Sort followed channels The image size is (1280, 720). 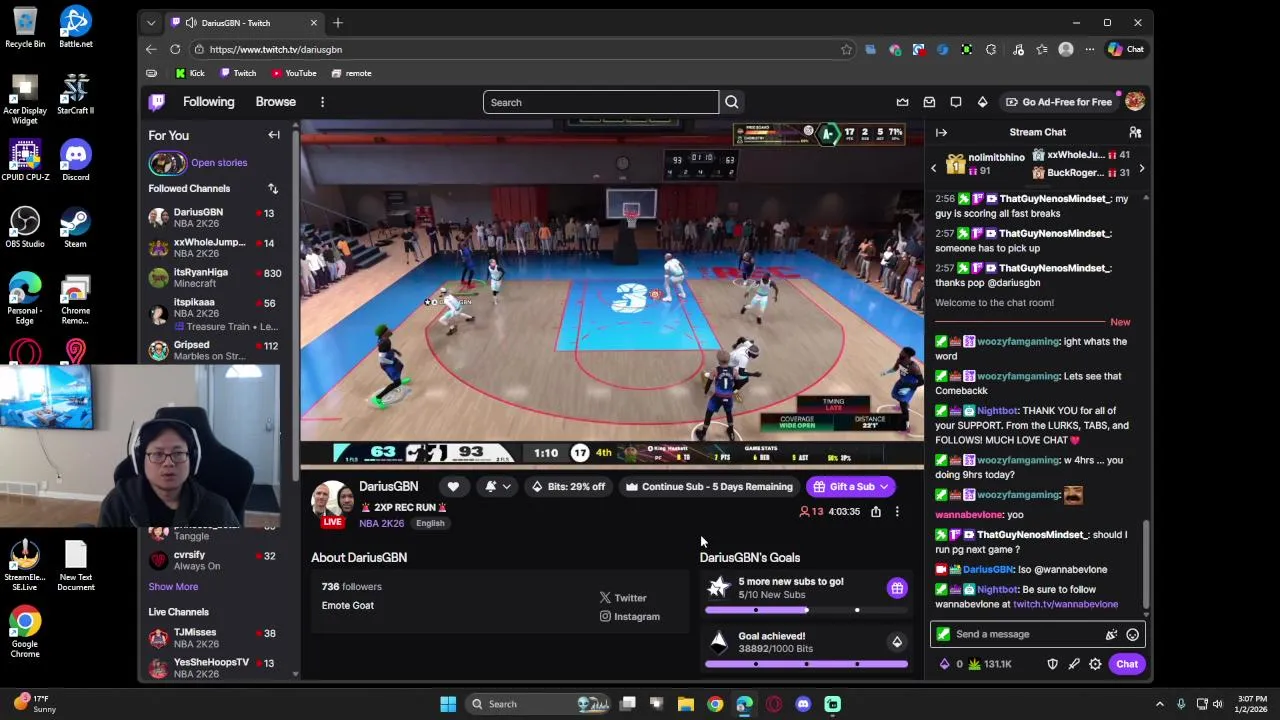point(272,188)
